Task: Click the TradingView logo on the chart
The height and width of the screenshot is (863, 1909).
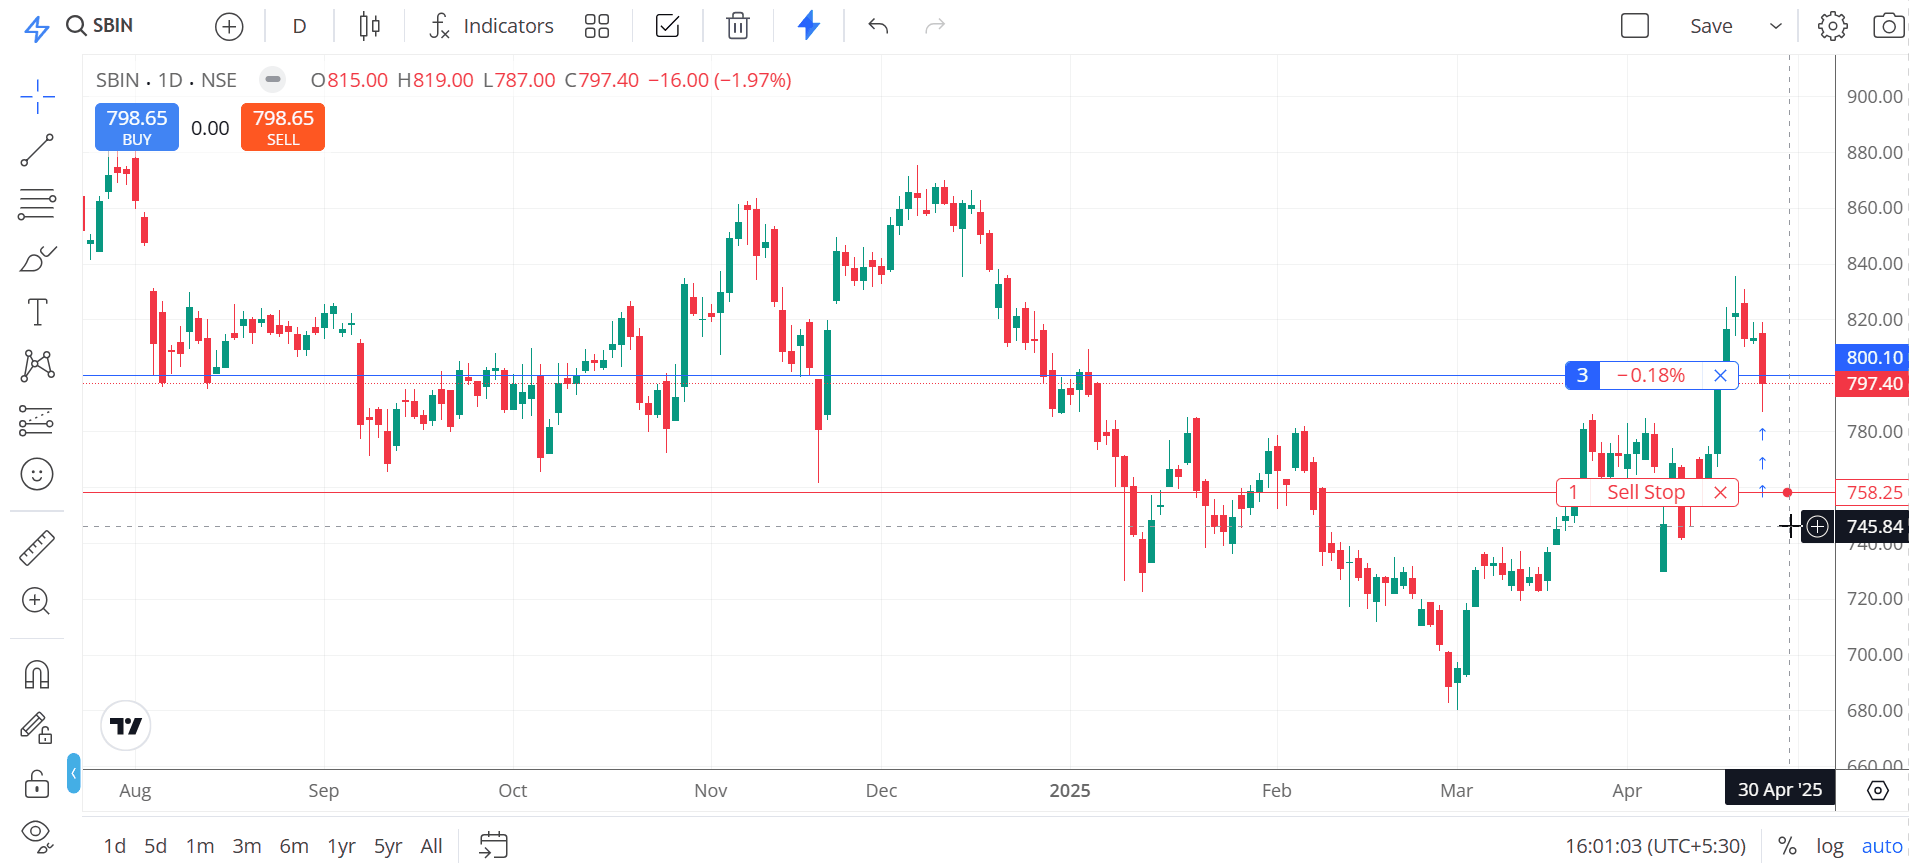Action: [126, 725]
